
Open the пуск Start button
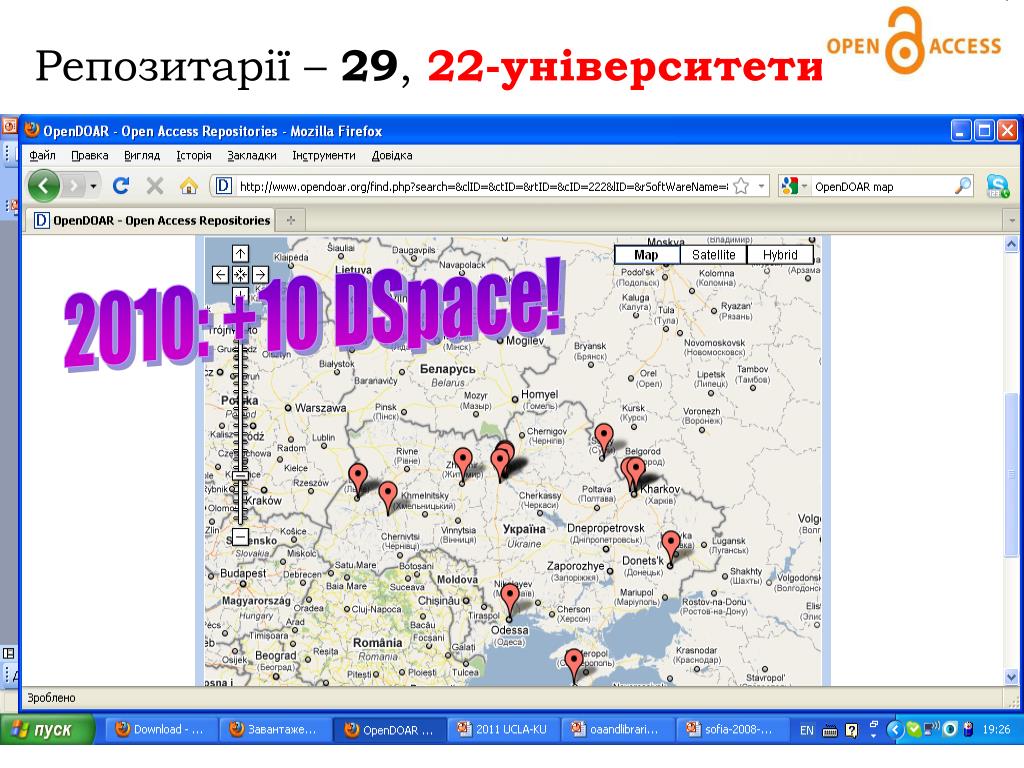pos(48,729)
